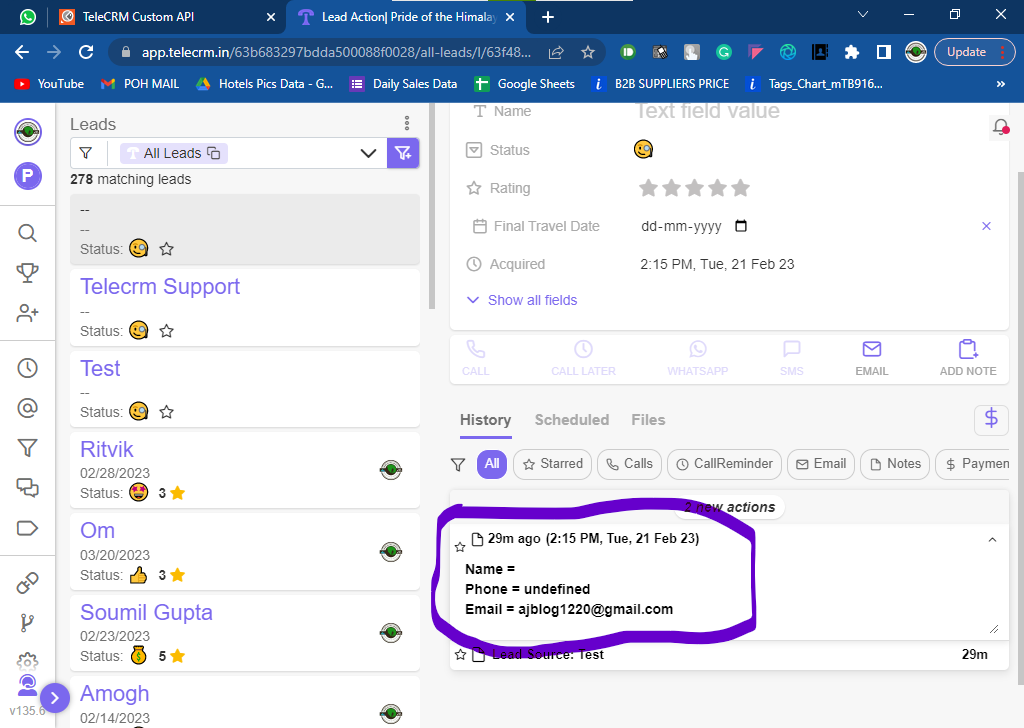This screenshot has width=1024, height=728.
Task: Clear Final Travel Date with the X
Action: coord(986,226)
